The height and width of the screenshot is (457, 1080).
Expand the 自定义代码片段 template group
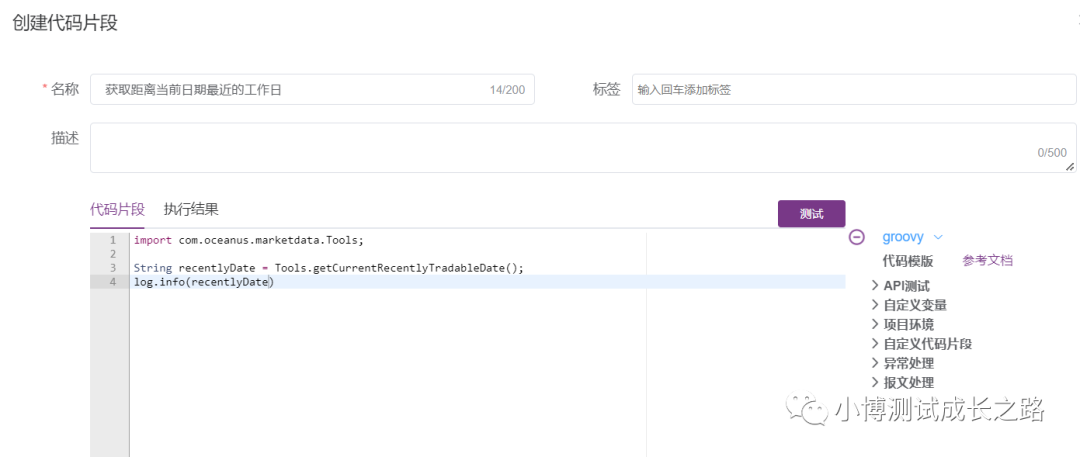(922, 344)
